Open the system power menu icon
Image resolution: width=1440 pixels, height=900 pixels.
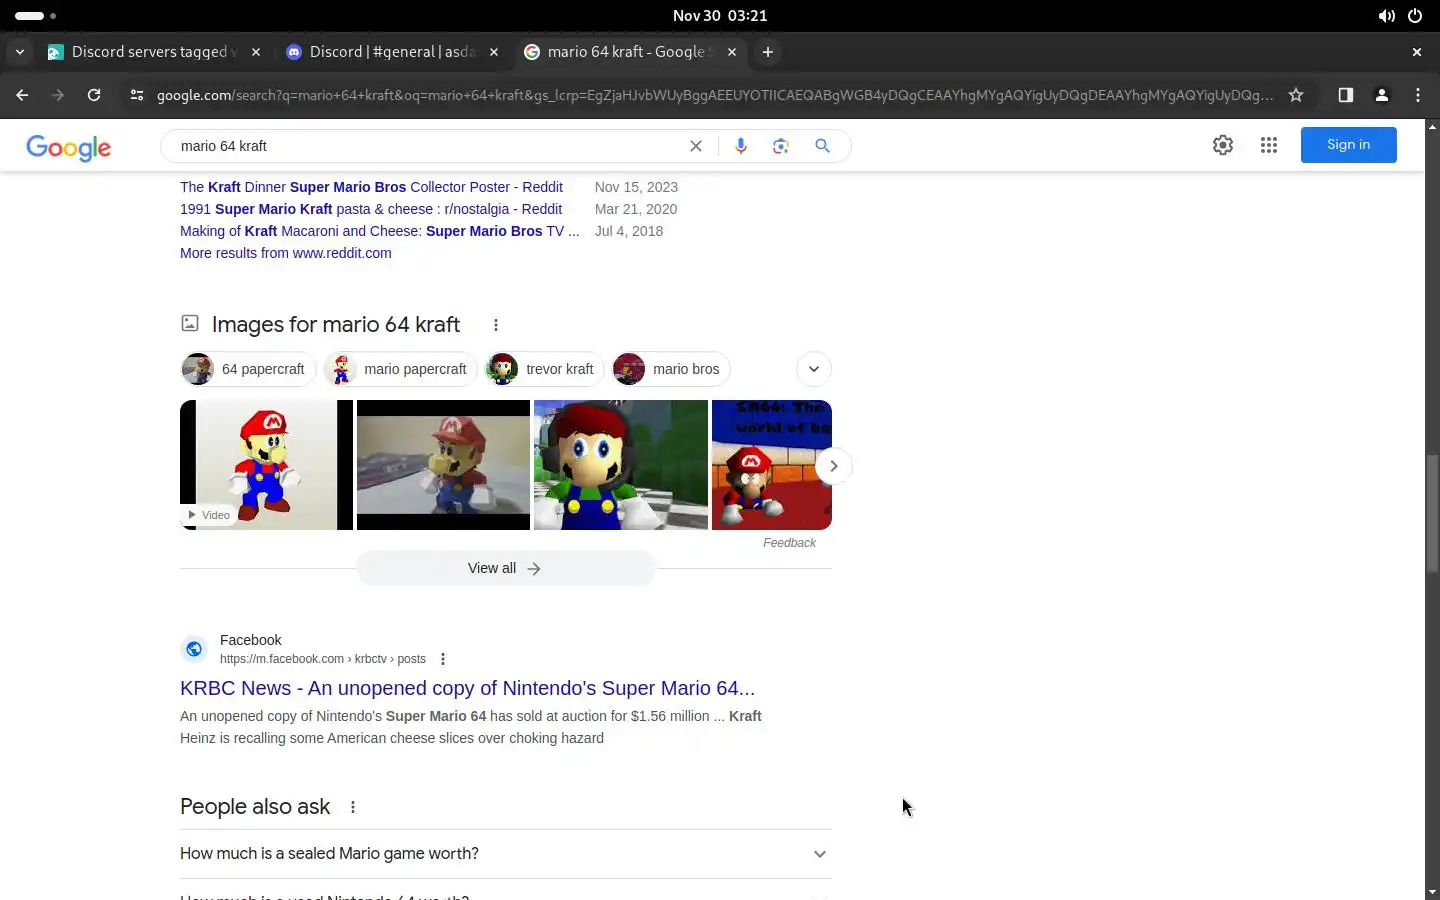[x=1415, y=16]
